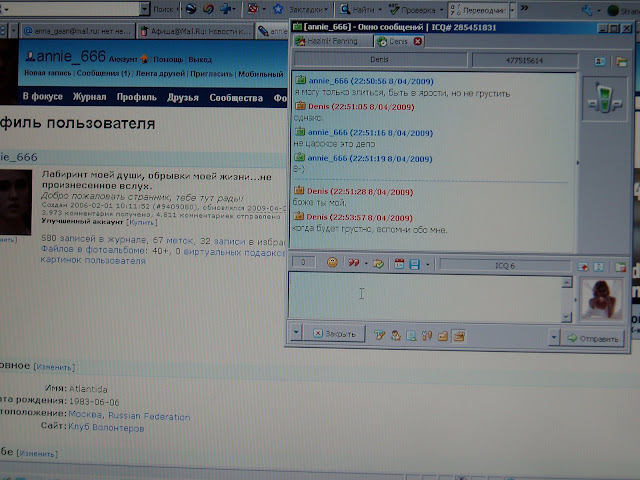Click the blue floppy save icon
The height and width of the screenshot is (480, 640).
point(414,264)
